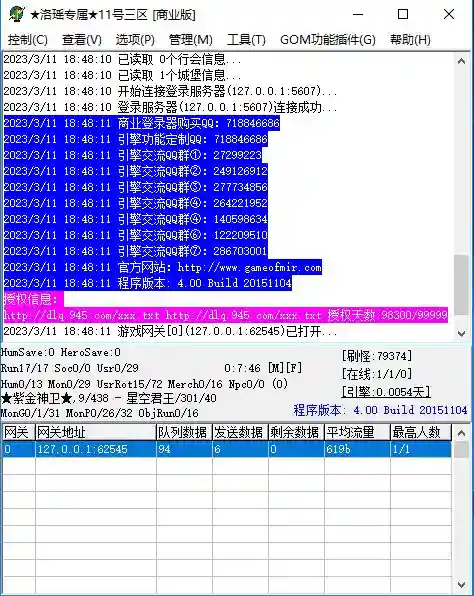This screenshot has width=474, height=596.
Task: Click the blue 程序版本 4.00 Build label
Action: pos(380,410)
